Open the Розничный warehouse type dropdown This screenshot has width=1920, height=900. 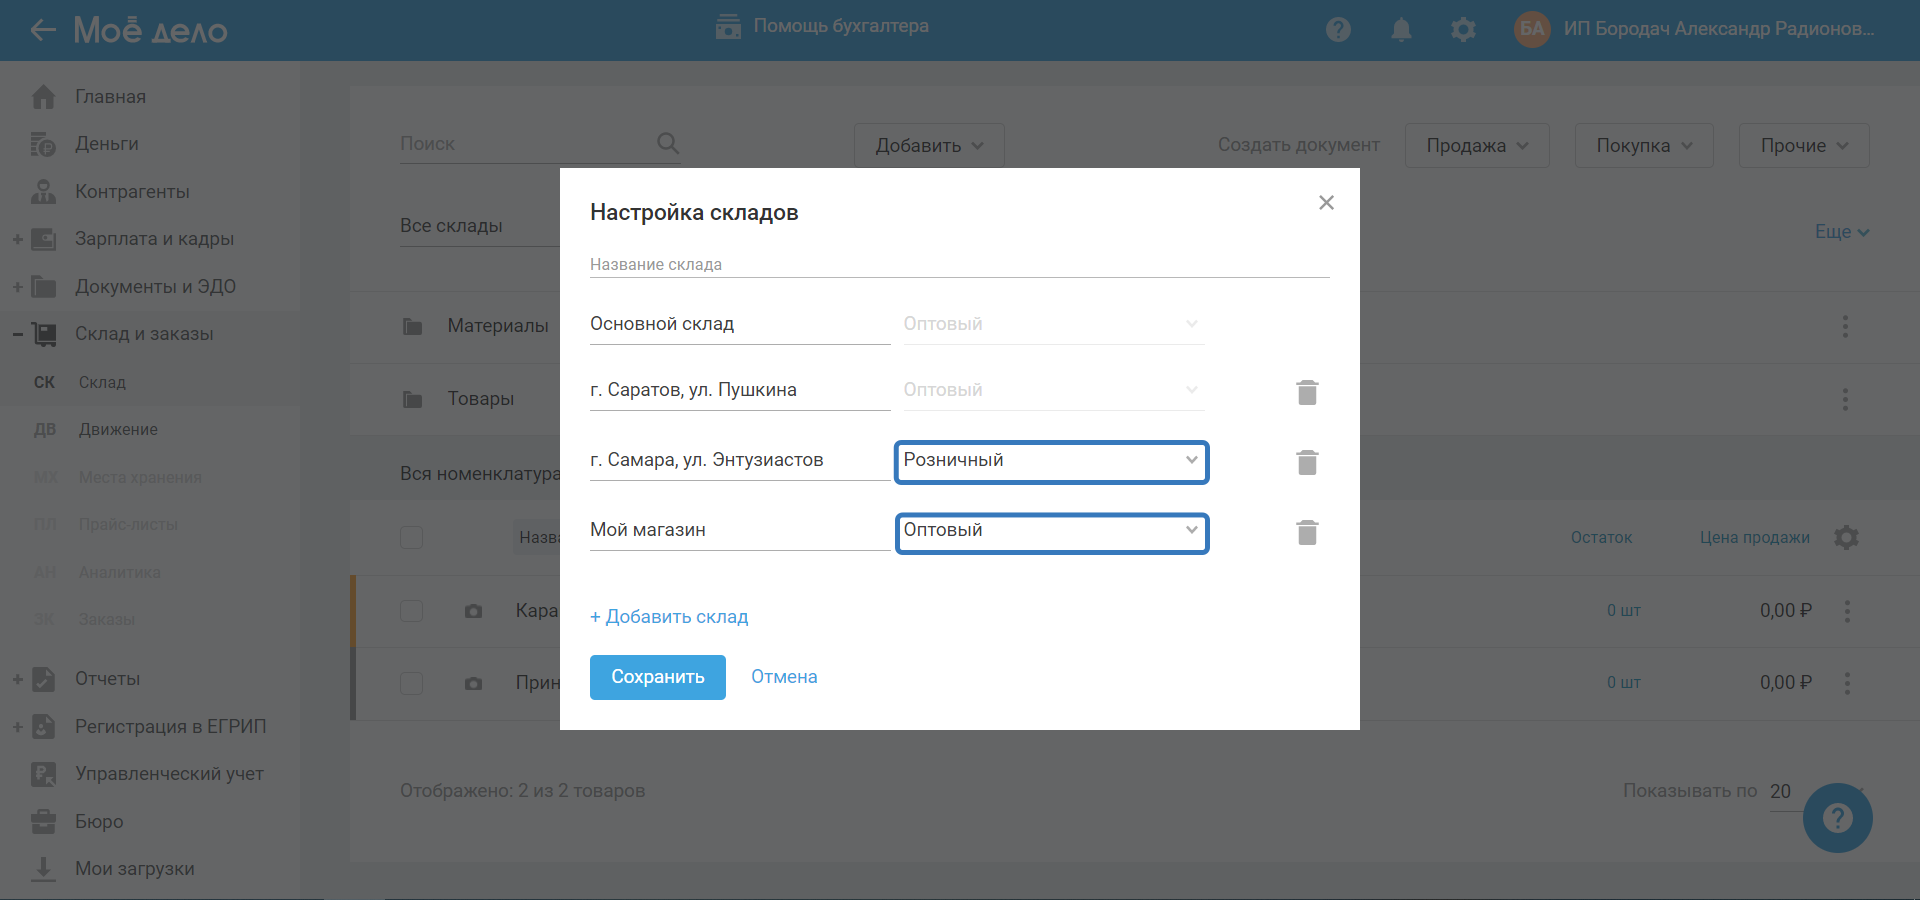pyautogui.click(x=1051, y=461)
